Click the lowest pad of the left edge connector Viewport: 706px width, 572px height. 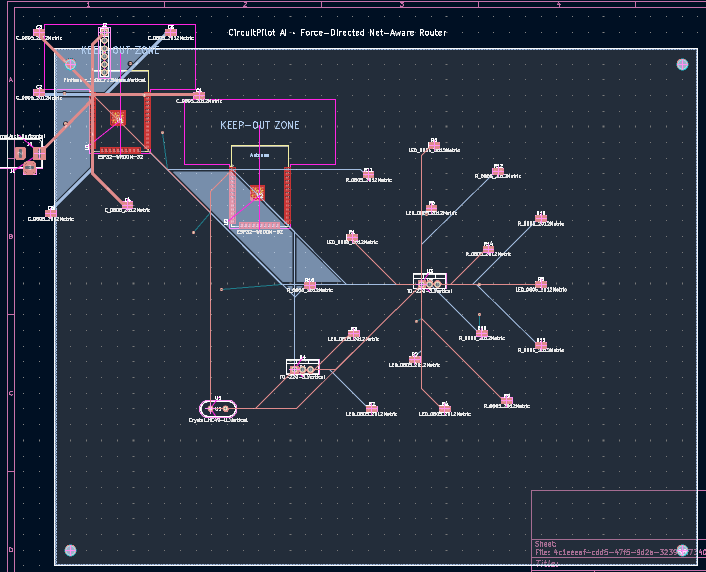pos(29,168)
